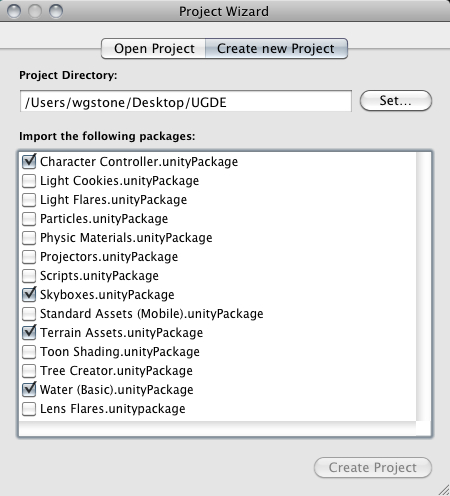450x496 pixels.
Task: Check Tree Creator.unityPackage box
Action: point(29,371)
